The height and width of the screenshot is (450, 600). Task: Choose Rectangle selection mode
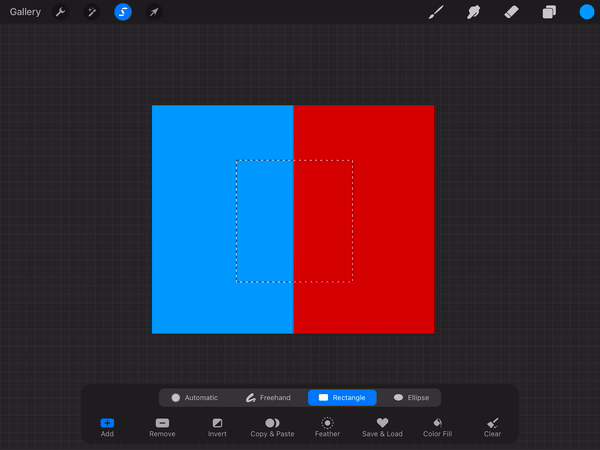342,397
